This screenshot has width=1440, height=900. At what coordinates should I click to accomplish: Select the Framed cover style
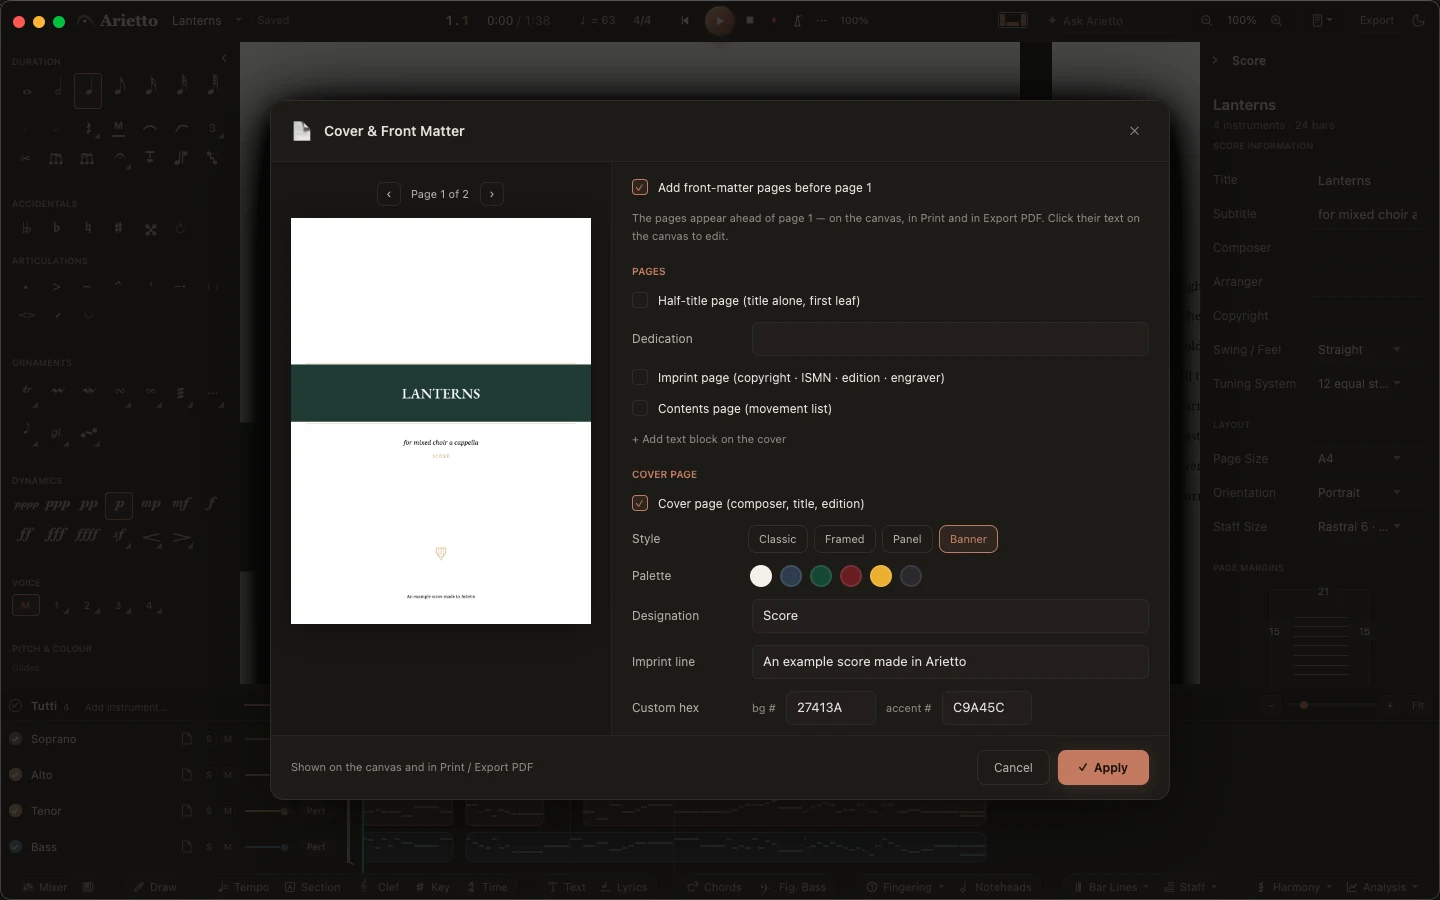tap(845, 539)
